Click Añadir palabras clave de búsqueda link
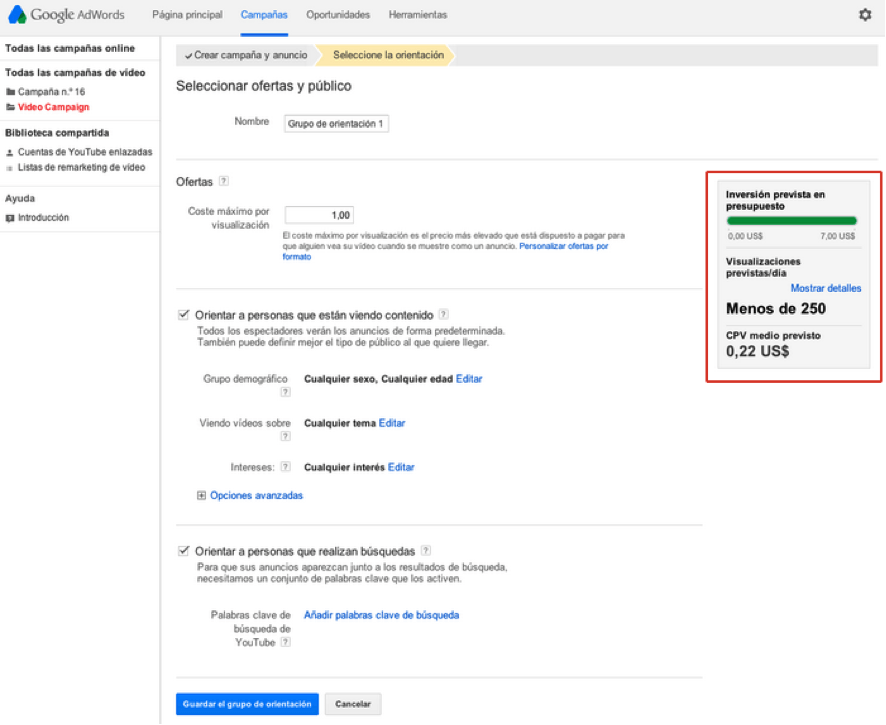Image resolution: width=886 pixels, height=725 pixels. coord(381,615)
